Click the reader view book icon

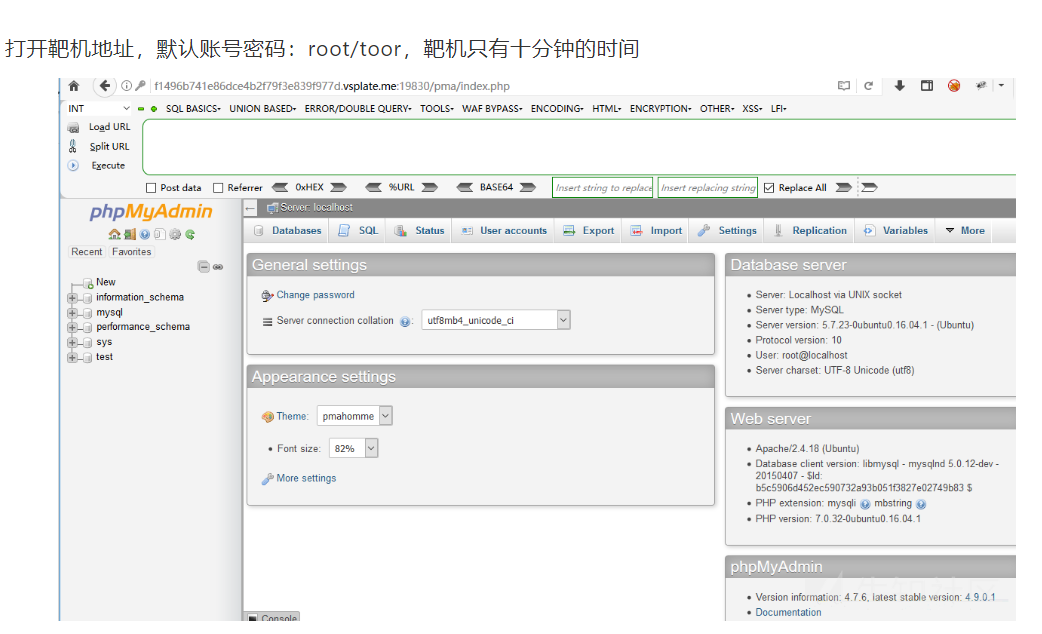(844, 86)
